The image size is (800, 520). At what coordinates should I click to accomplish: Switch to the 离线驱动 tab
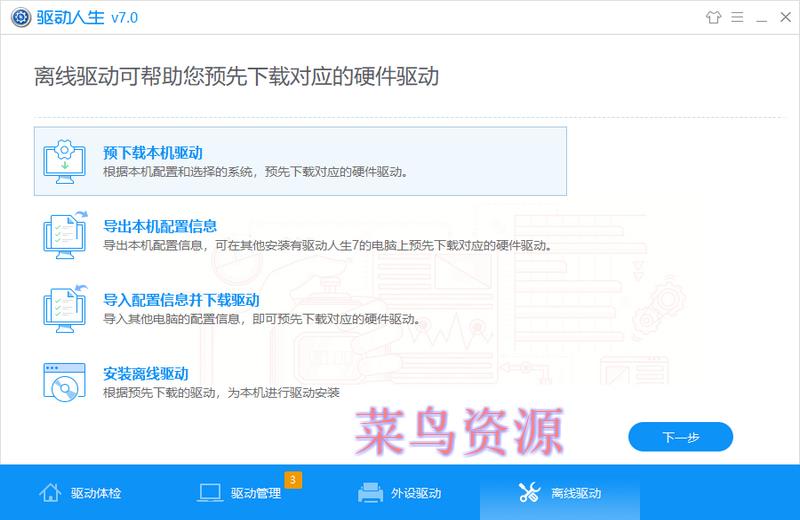coord(560,492)
